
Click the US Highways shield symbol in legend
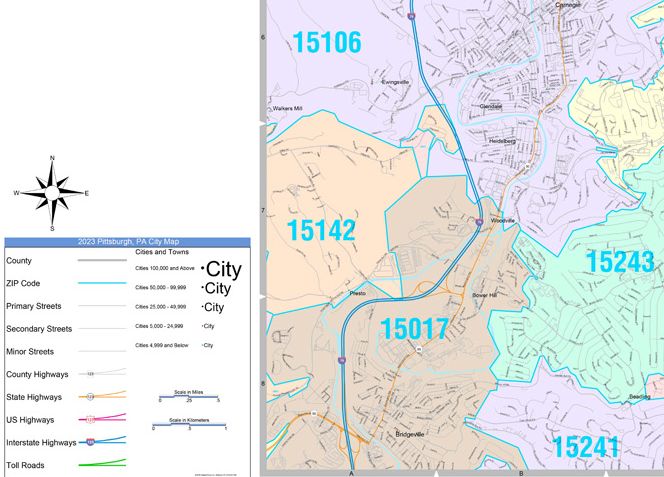coord(91,419)
